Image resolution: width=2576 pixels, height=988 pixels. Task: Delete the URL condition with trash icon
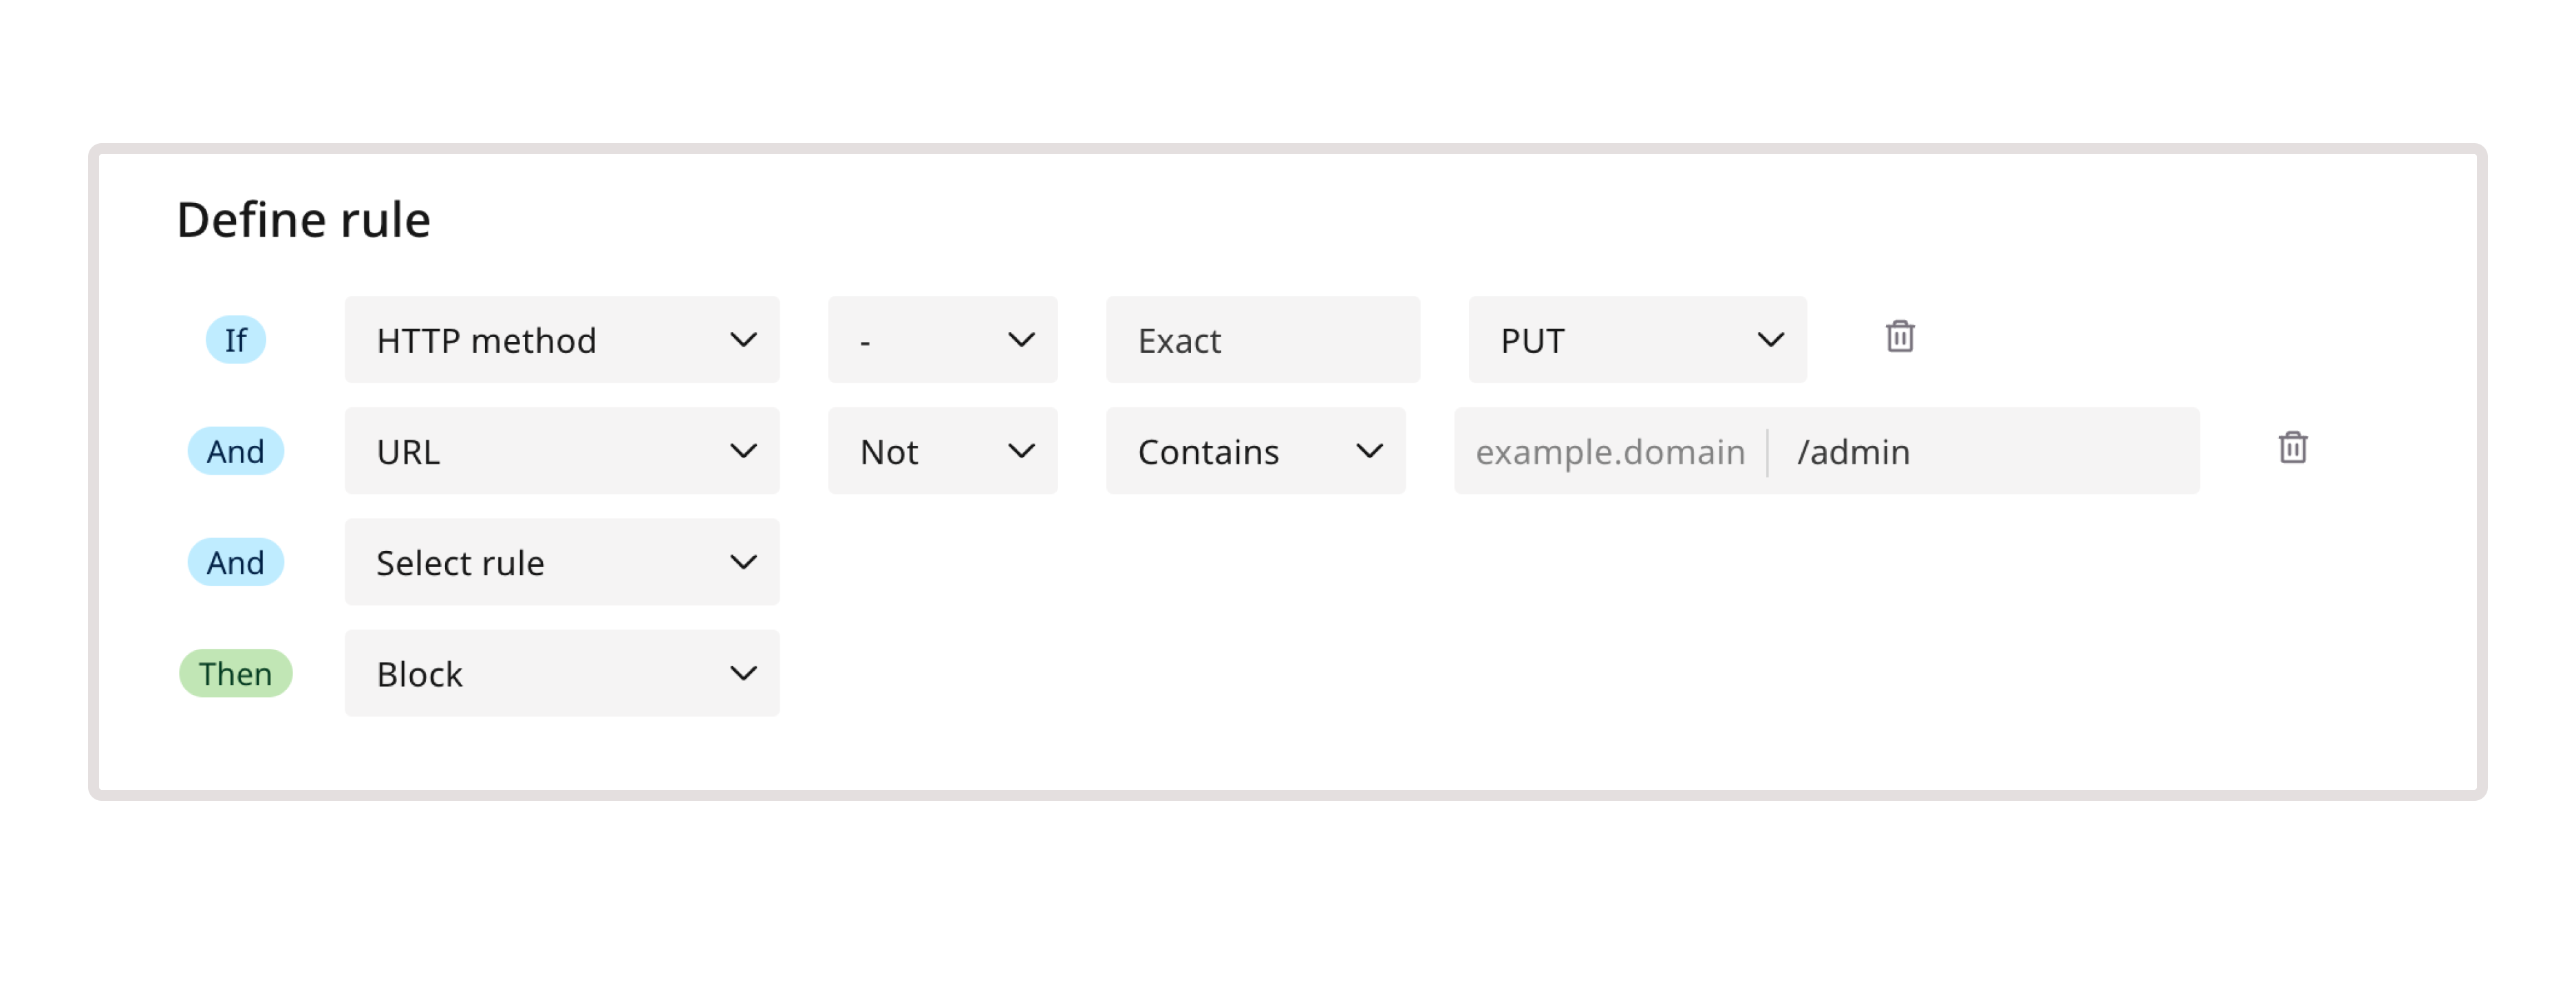(2292, 448)
